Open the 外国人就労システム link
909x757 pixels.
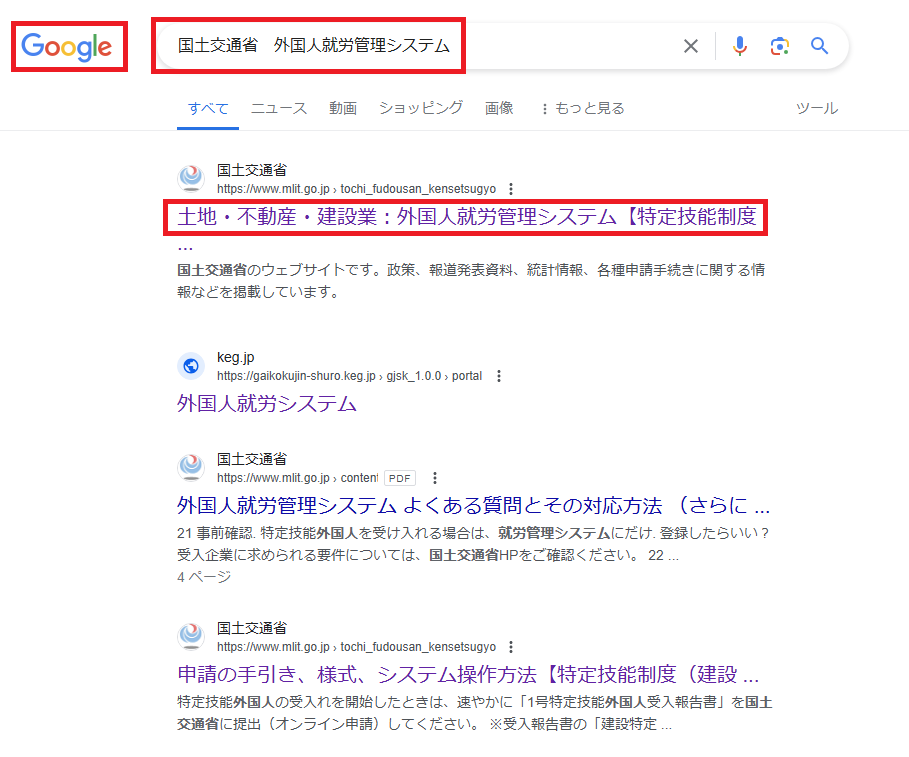coord(267,404)
